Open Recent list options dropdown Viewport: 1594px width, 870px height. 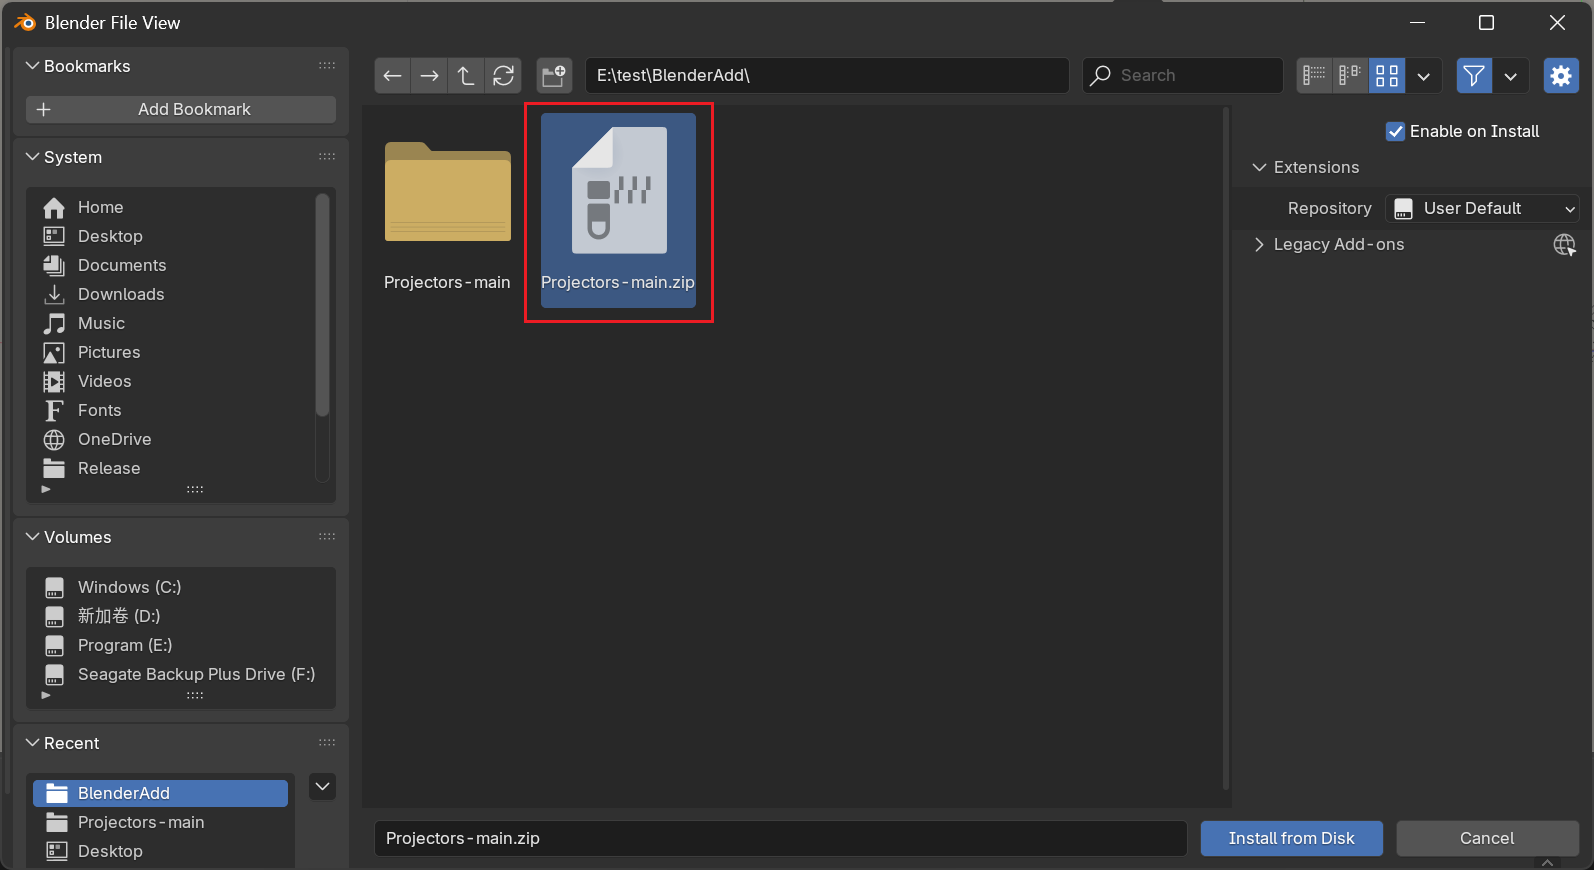pos(322,787)
